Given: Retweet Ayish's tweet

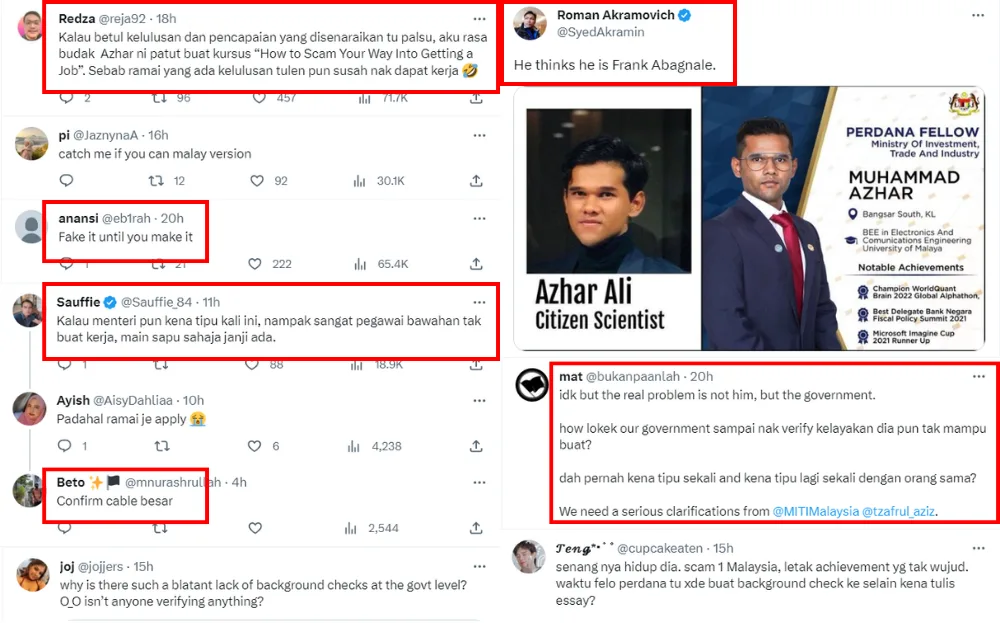Looking at the screenshot, I should click(x=158, y=446).
